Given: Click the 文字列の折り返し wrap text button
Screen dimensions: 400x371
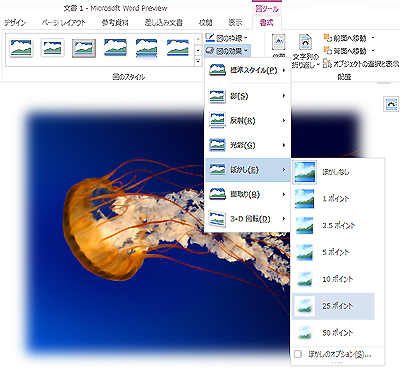Looking at the screenshot, I should [306, 51].
